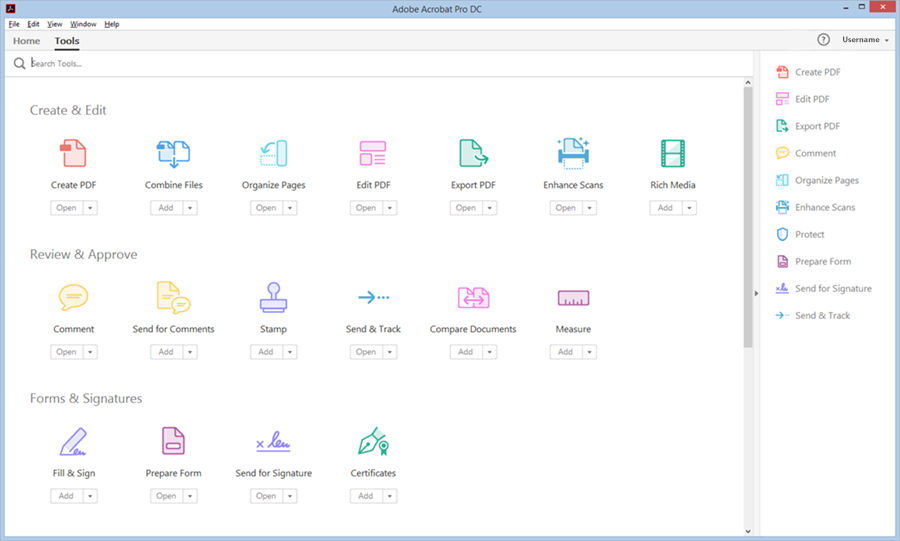Select the Combine Files tool icon
This screenshot has width=900, height=541.
pos(173,153)
